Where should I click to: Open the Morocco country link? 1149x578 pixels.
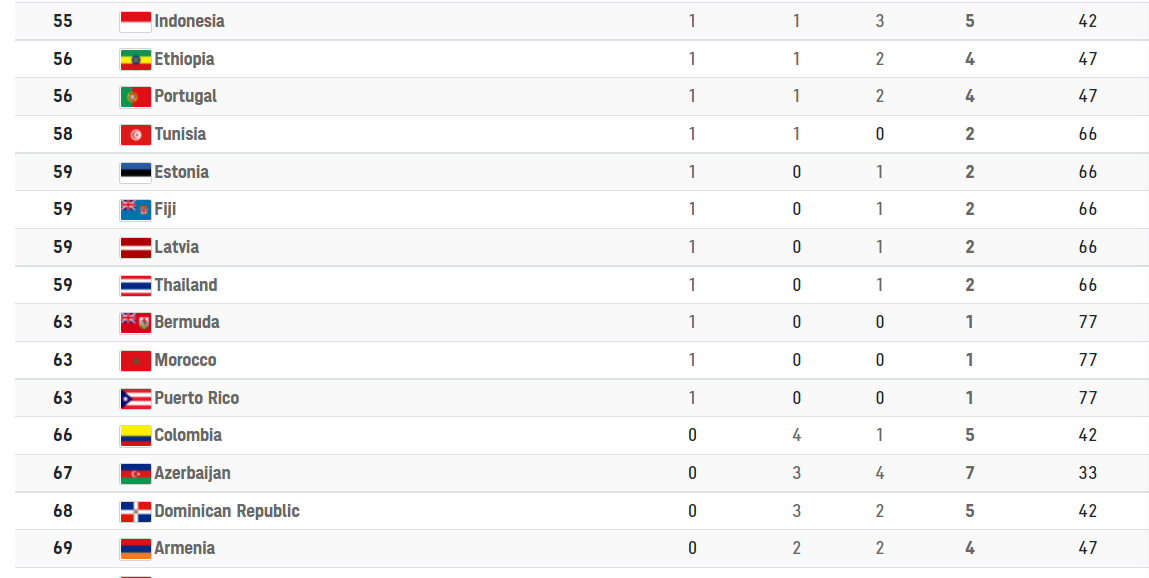pos(185,360)
